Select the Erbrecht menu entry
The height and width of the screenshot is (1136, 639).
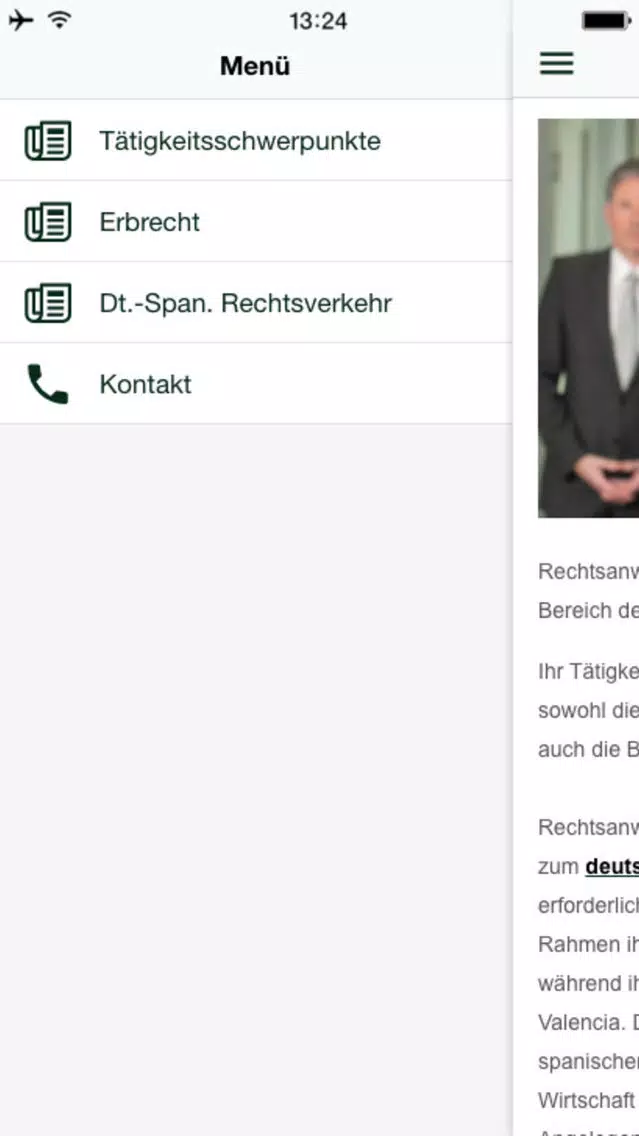click(256, 222)
